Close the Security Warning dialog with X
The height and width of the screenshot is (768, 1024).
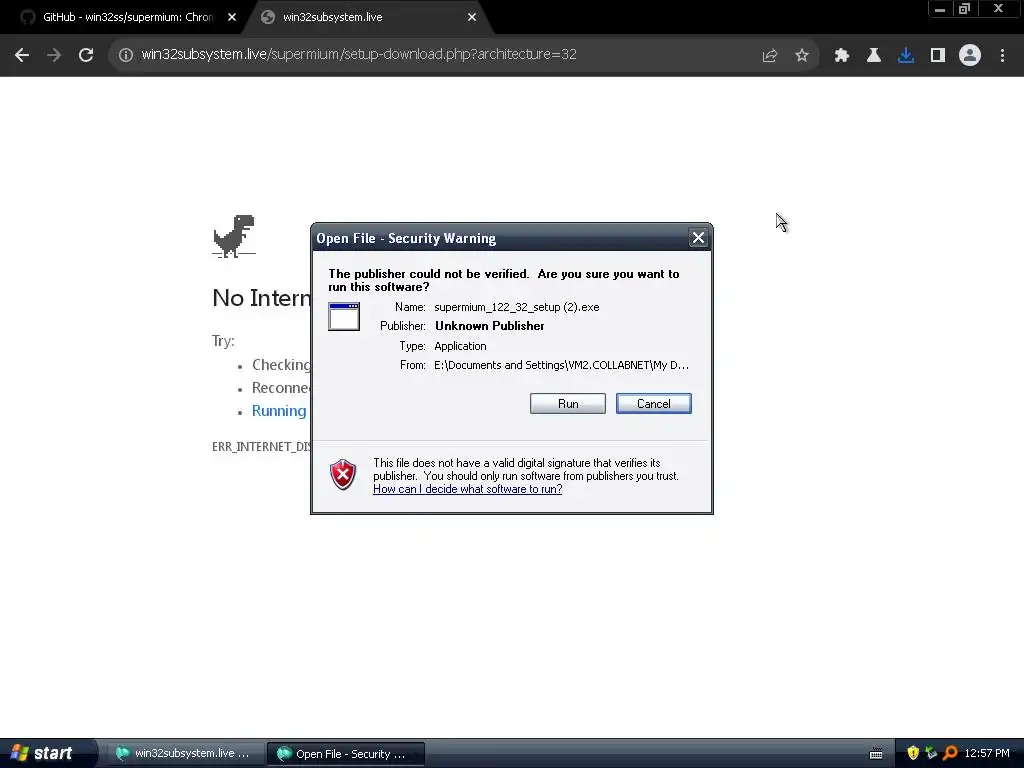tap(698, 238)
